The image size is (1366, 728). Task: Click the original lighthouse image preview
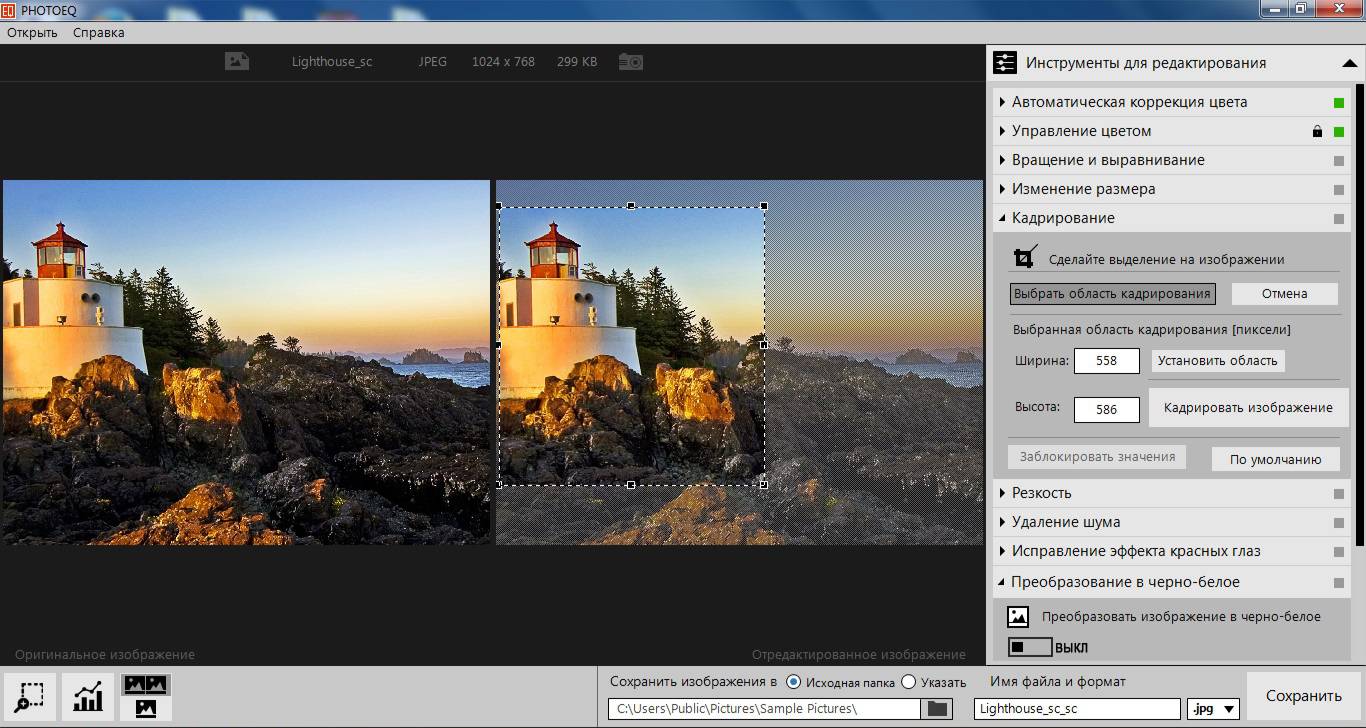[x=246, y=362]
